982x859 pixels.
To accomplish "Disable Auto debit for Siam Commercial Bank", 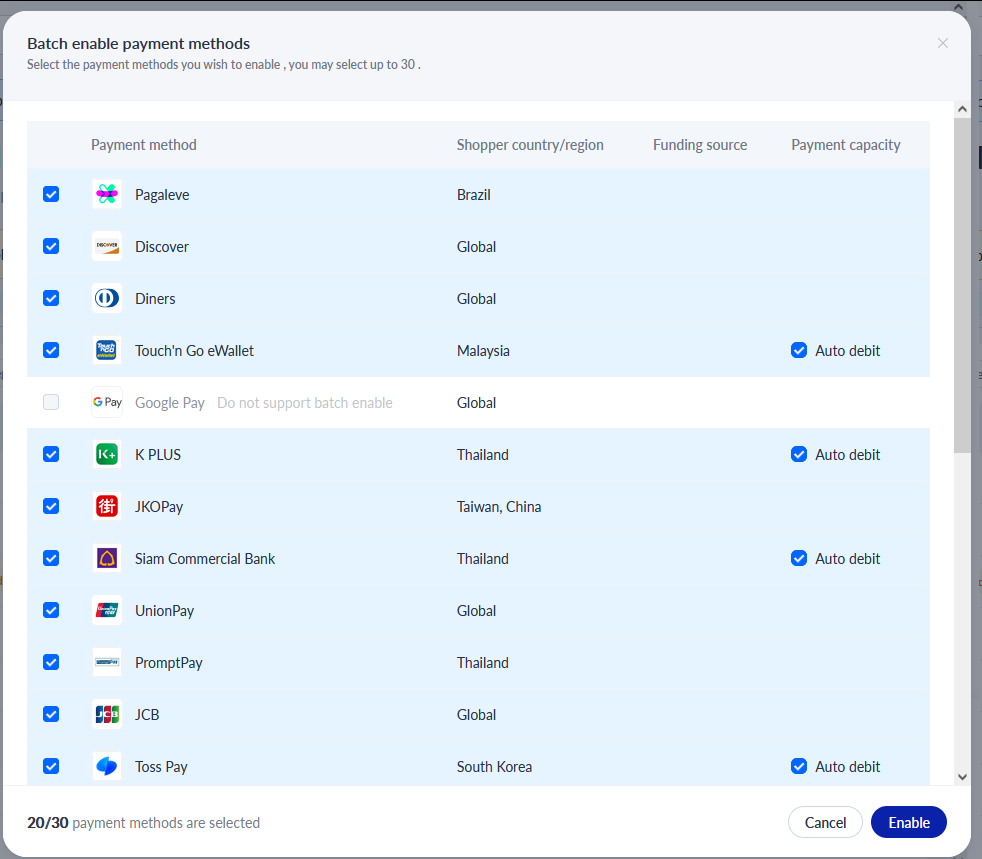I will [x=799, y=558].
